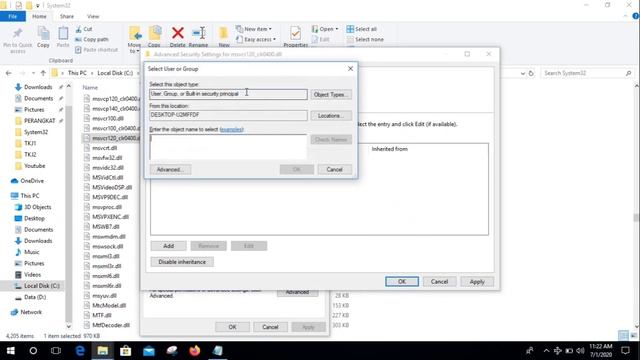
Task: Open the Windows Start menu
Action: 11,351
